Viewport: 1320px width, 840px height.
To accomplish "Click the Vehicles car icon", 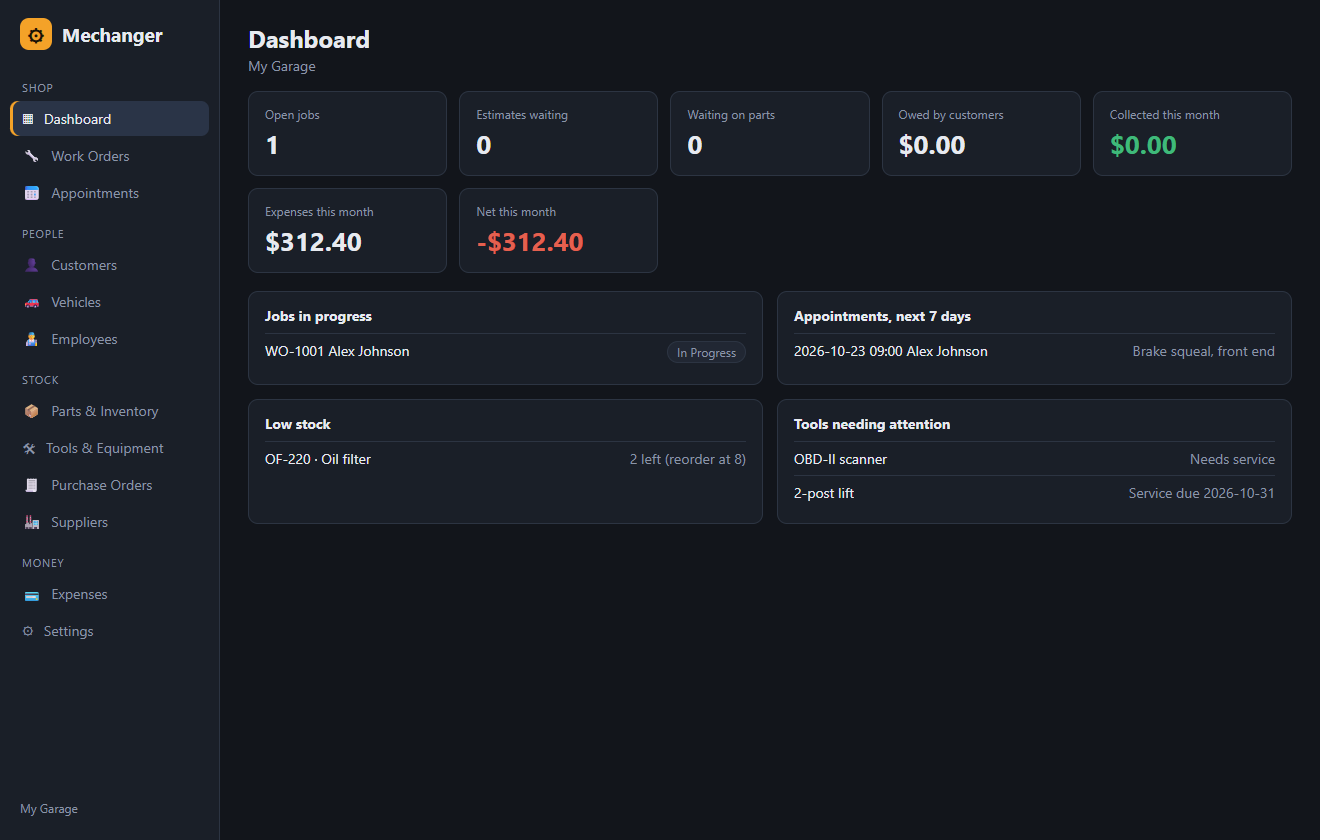I will coord(31,302).
